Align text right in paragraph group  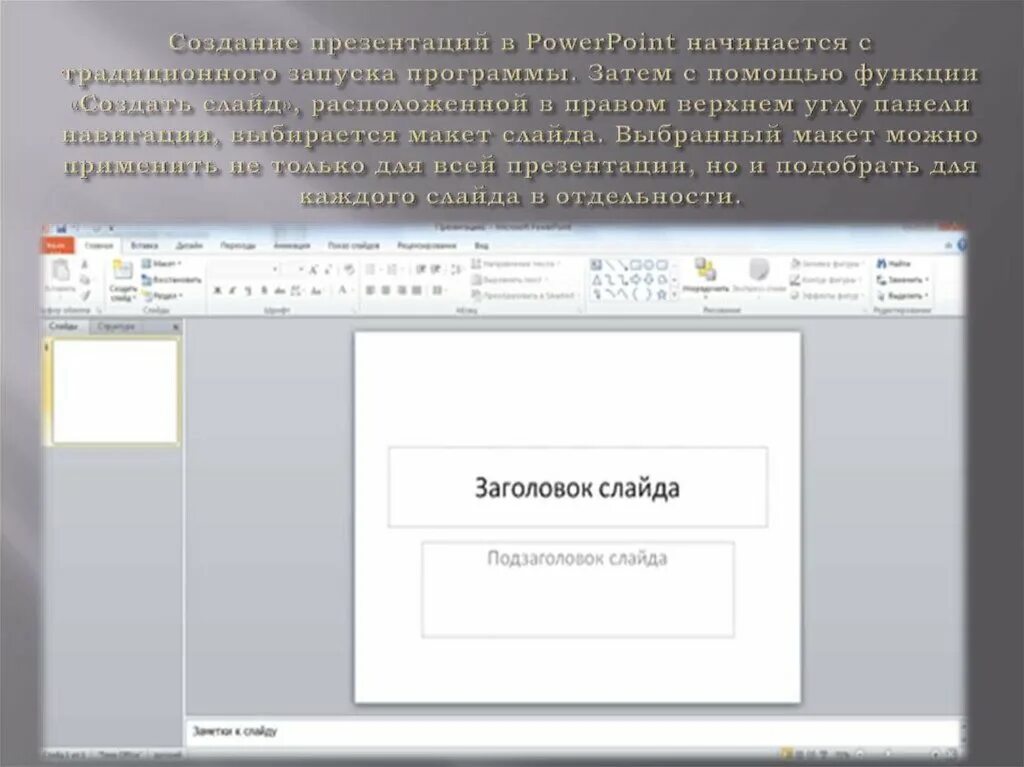coord(402,291)
